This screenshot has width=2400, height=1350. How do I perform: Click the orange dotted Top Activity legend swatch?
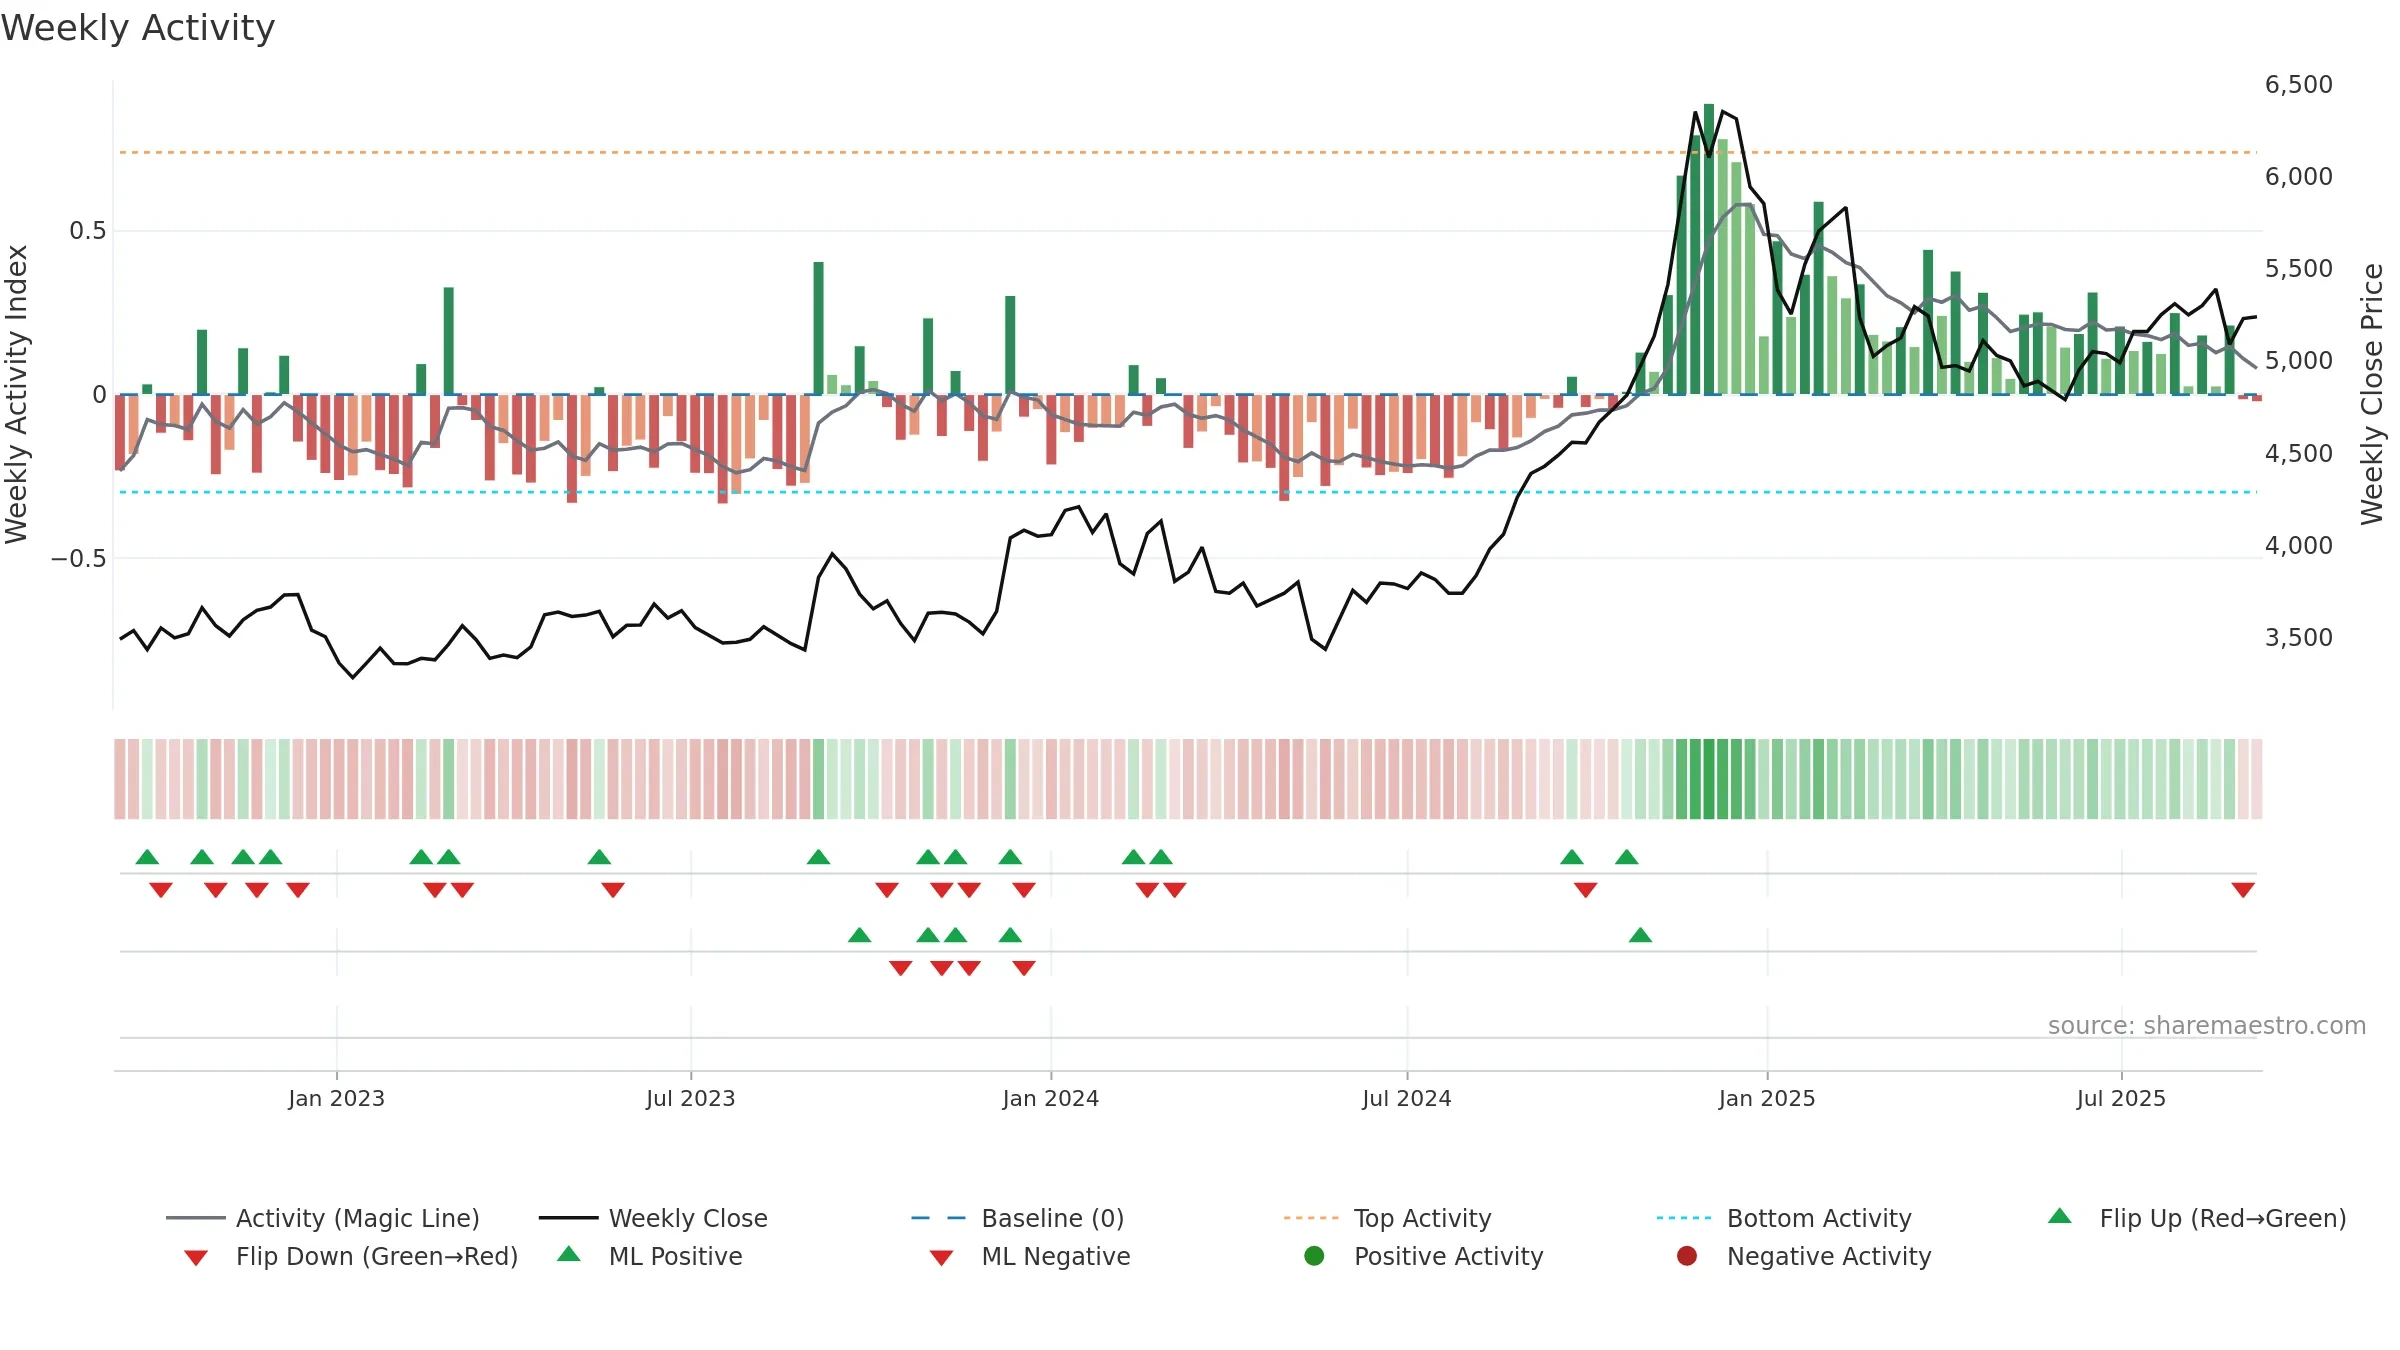1311,1218
